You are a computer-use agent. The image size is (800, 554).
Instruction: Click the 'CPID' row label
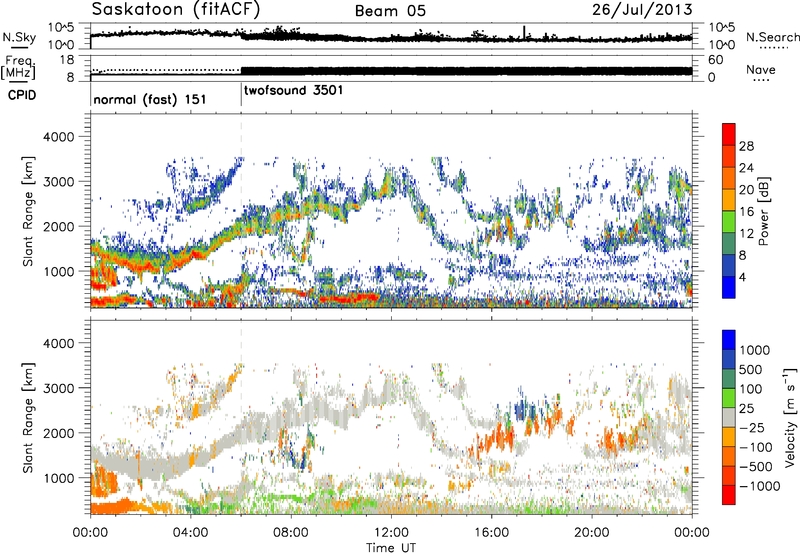point(22,95)
